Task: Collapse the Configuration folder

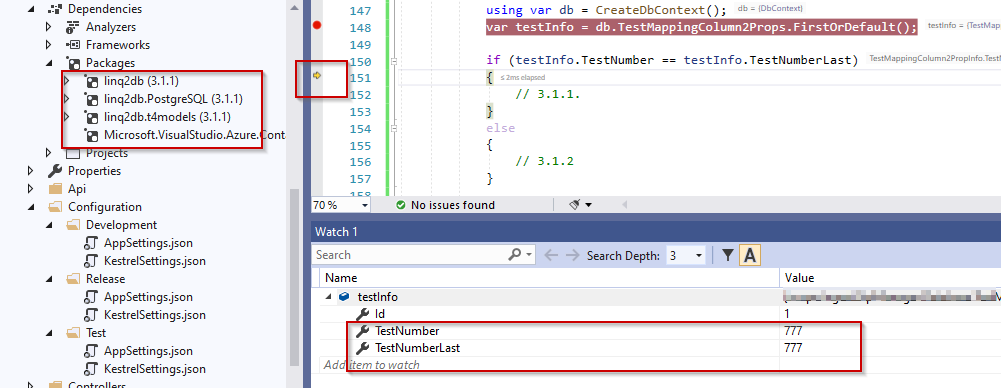Action: pos(31,207)
